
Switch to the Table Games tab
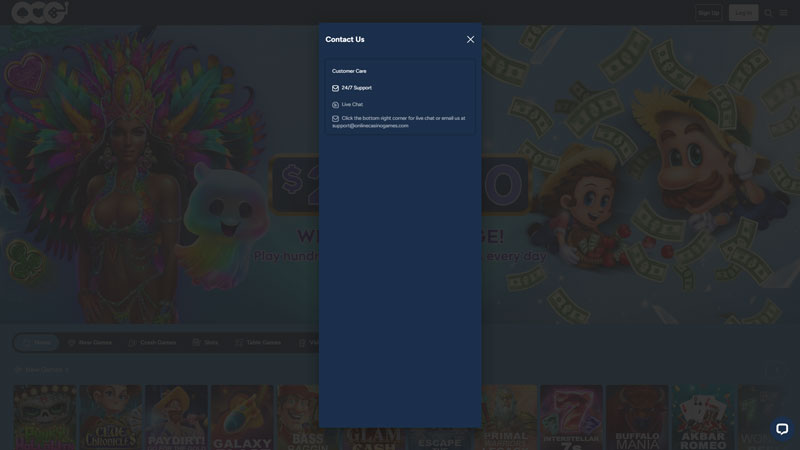[258, 342]
